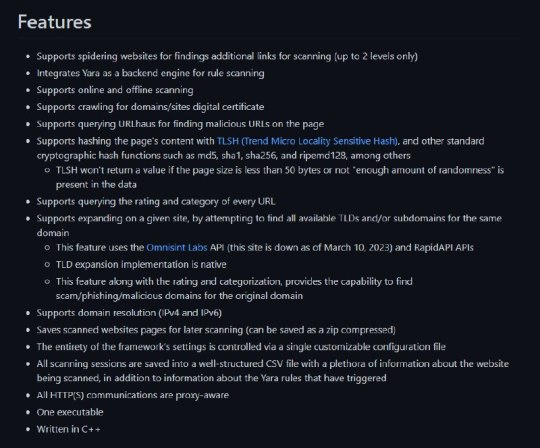Screen dimensions: 540x448
Task: Click the 'Supports expanding on a given site' bullet
Action: (269, 226)
